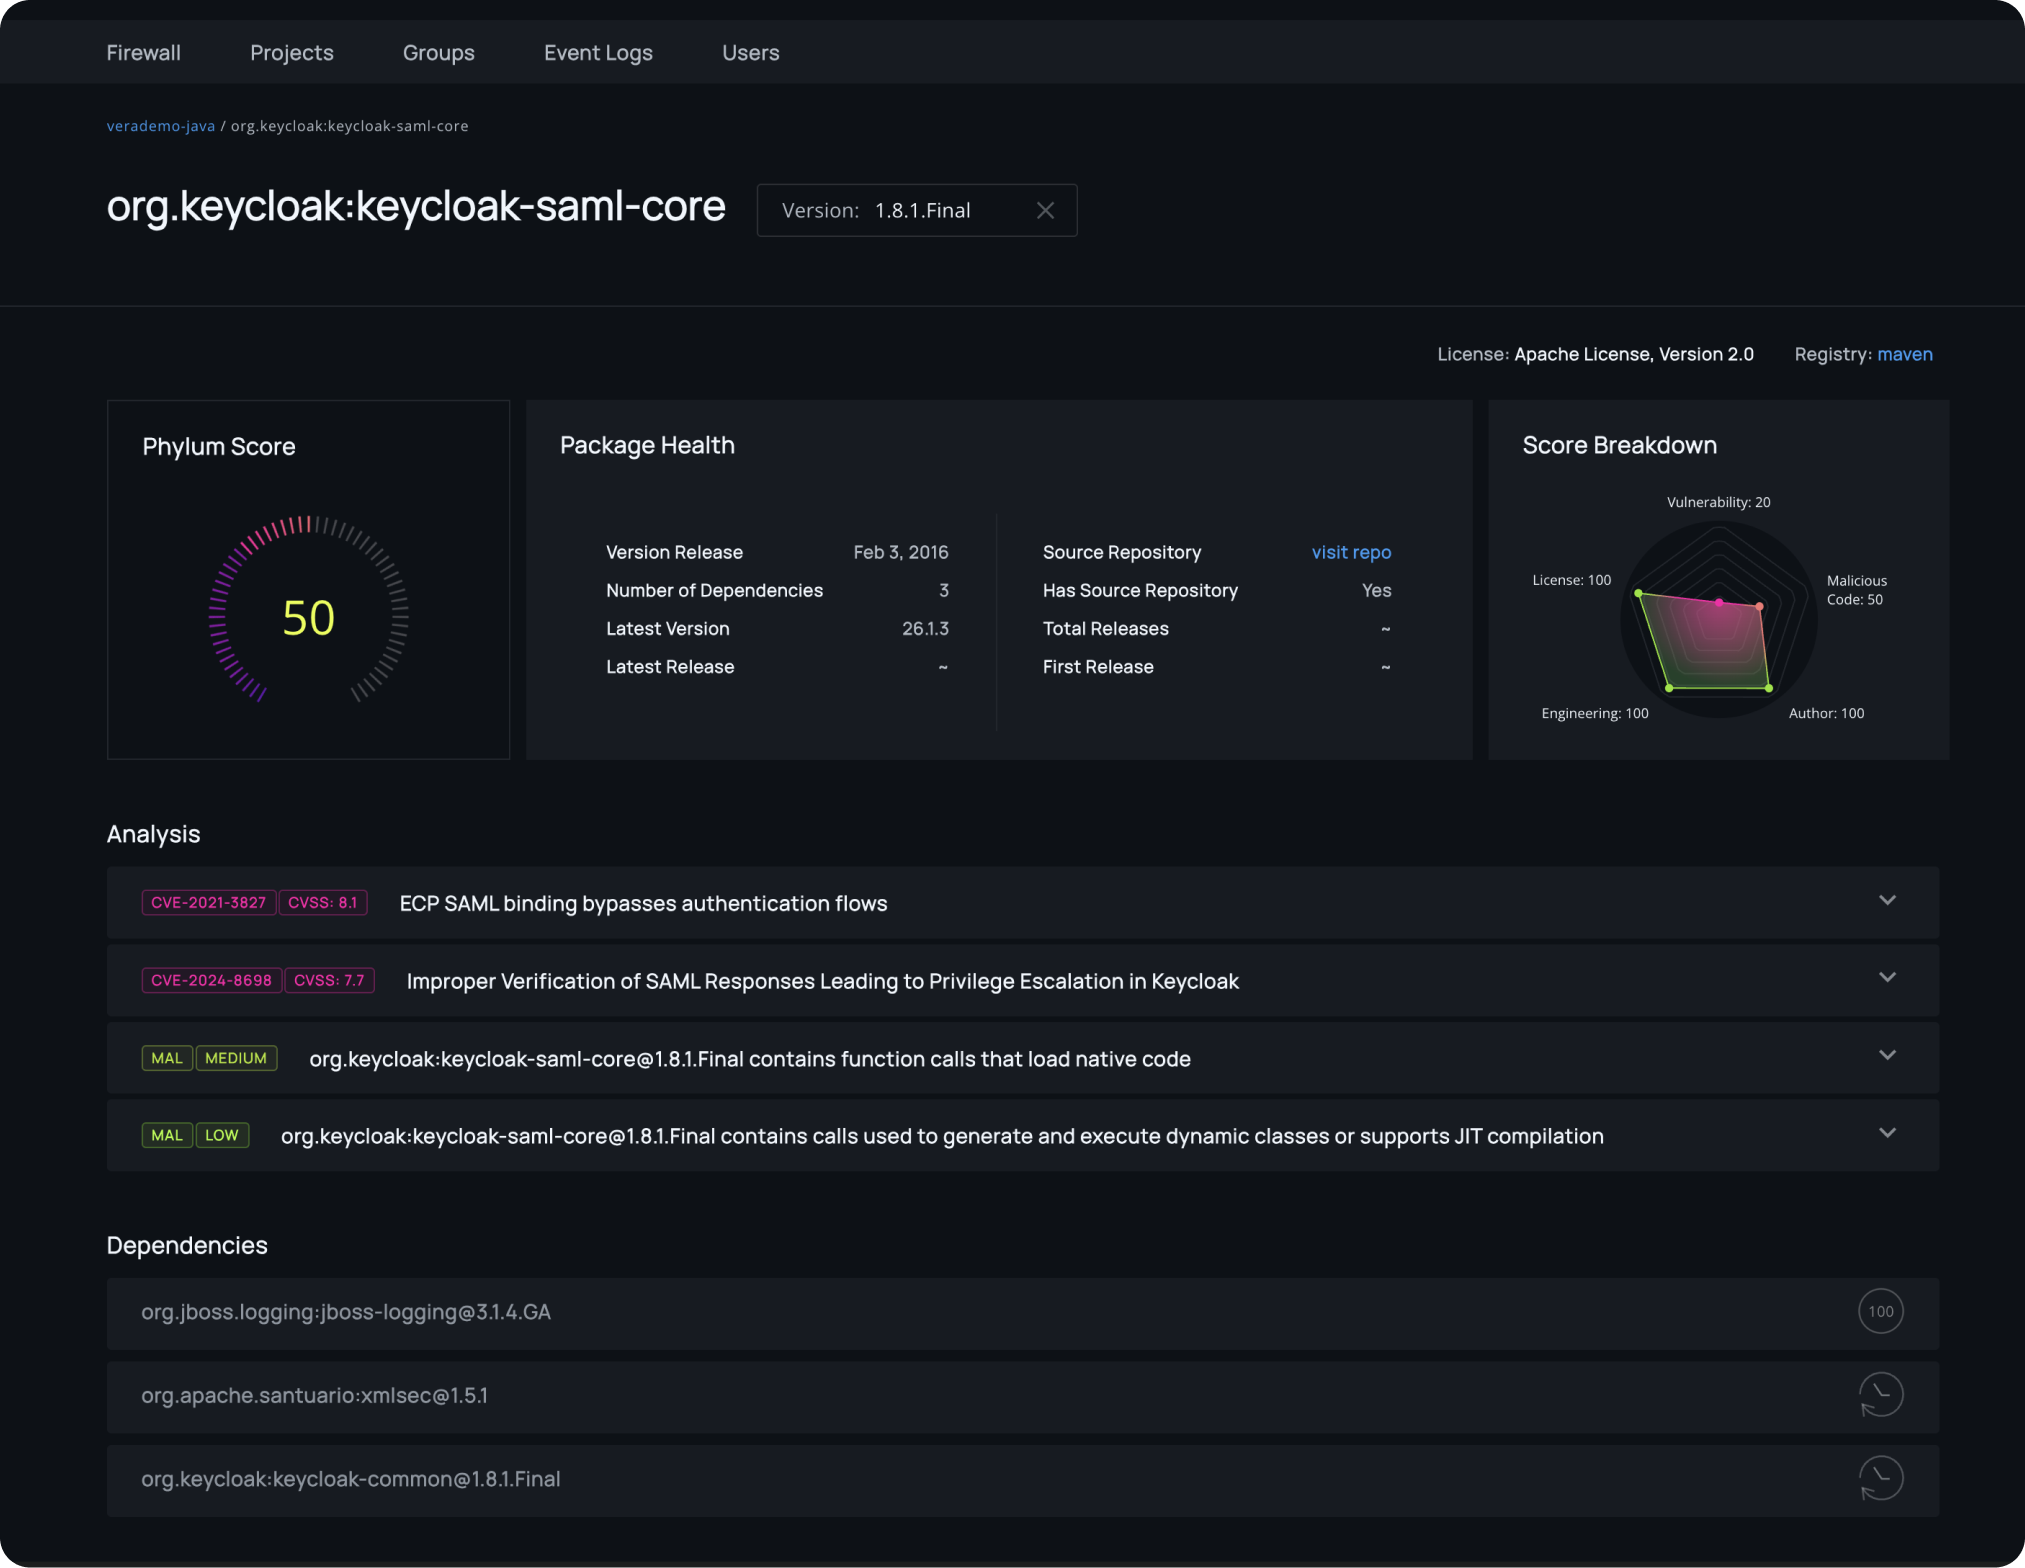Click the ECP SAML binding title text
2025x1568 pixels.
pos(643,904)
